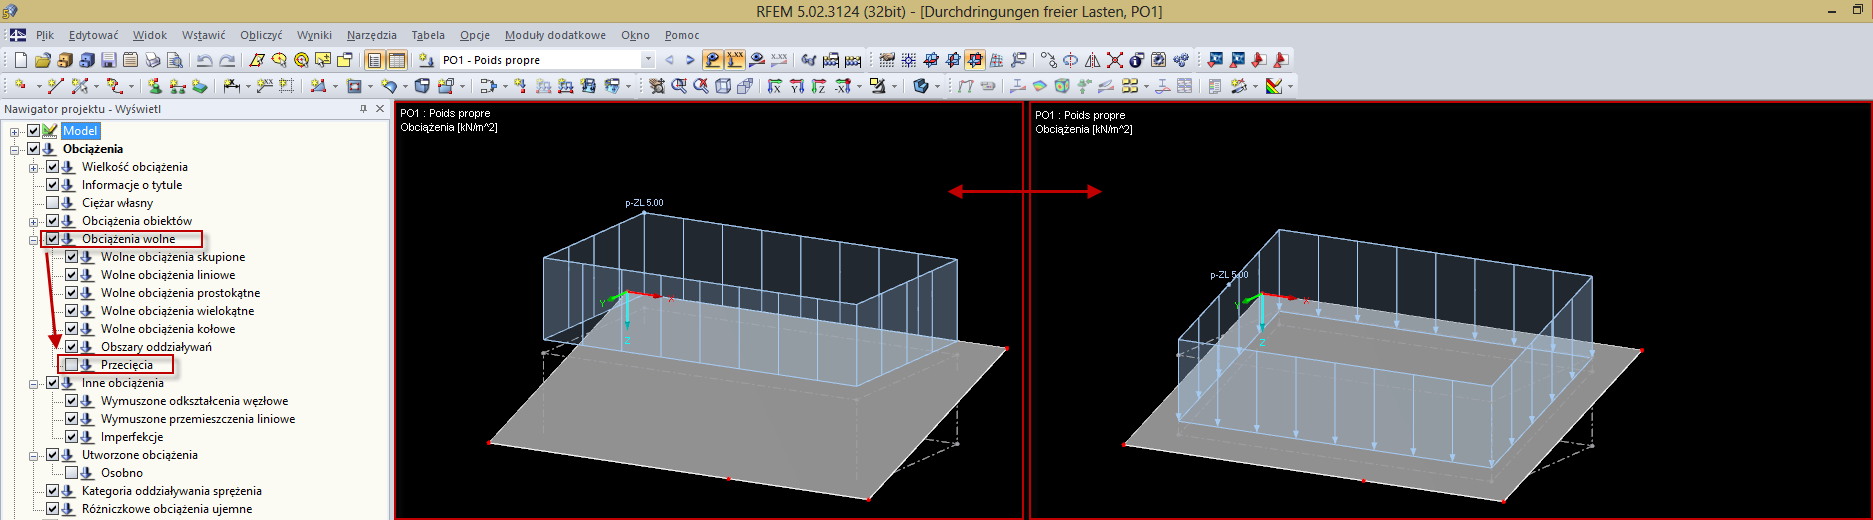Select Wymuszone przemieszczenia liniowe item
This screenshot has width=1873, height=520.
point(198,419)
